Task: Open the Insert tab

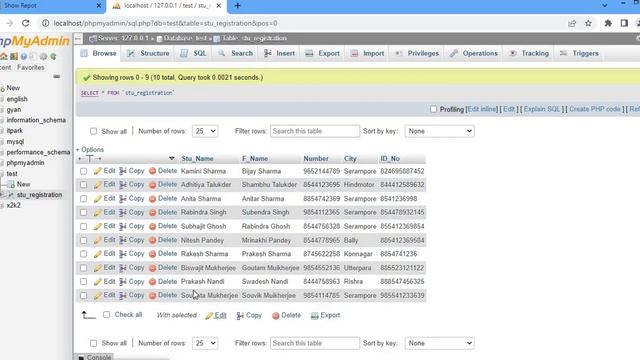Action: pyautogui.click(x=280, y=53)
